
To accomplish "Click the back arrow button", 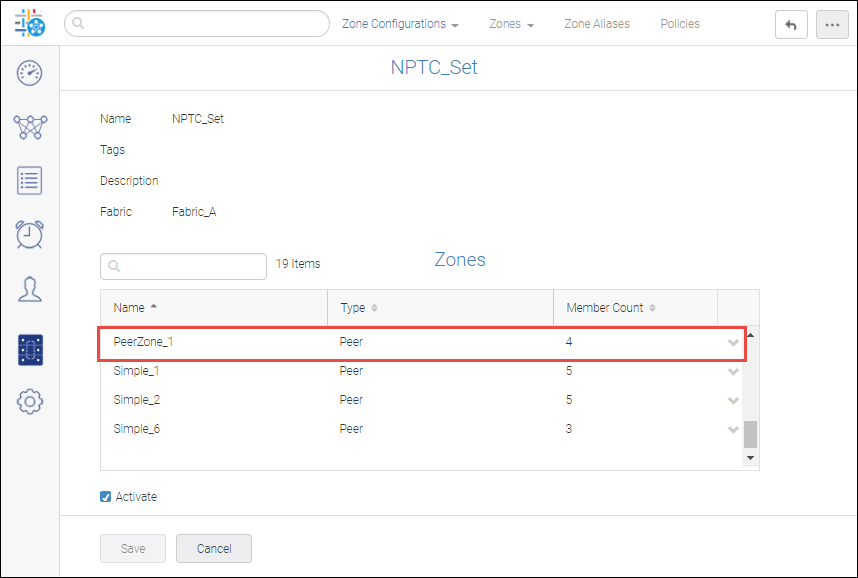I will 791,25.
